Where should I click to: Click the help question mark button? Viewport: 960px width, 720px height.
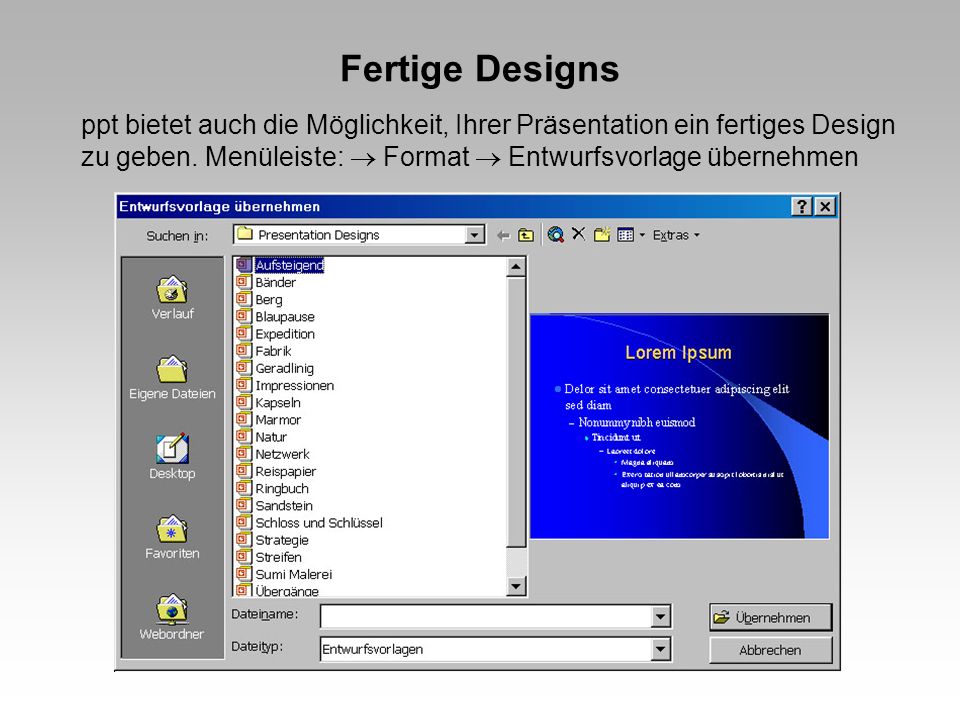point(802,206)
